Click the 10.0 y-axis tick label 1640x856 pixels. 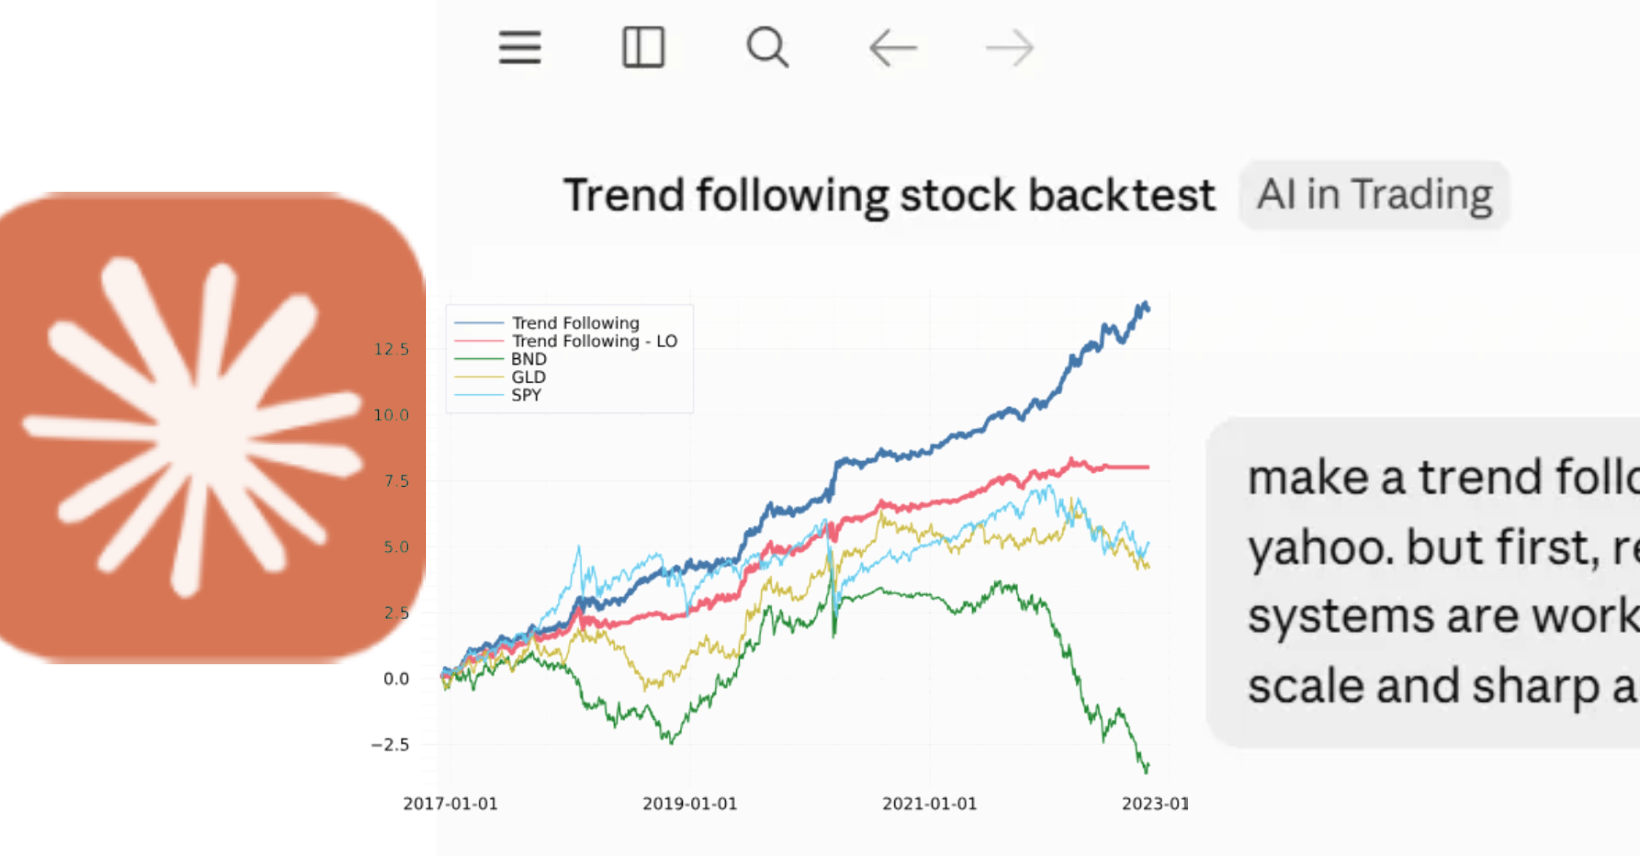pyautogui.click(x=391, y=415)
